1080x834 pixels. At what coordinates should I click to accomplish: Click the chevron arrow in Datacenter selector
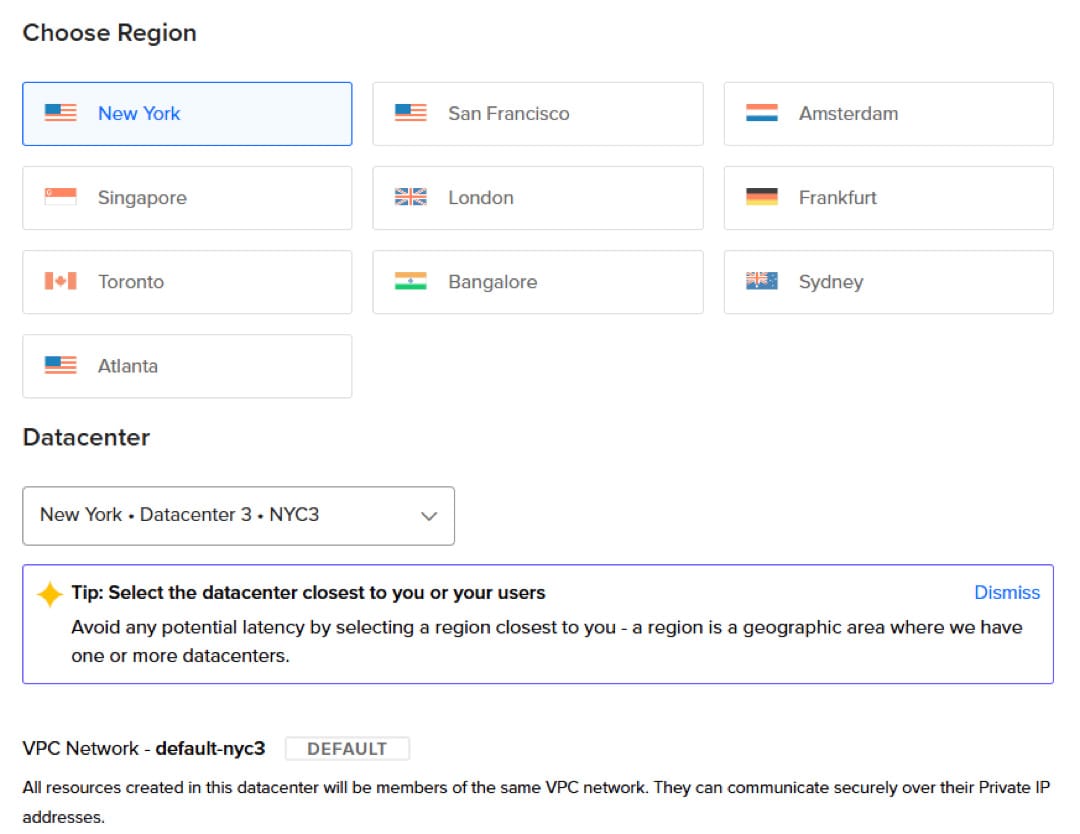pos(429,517)
